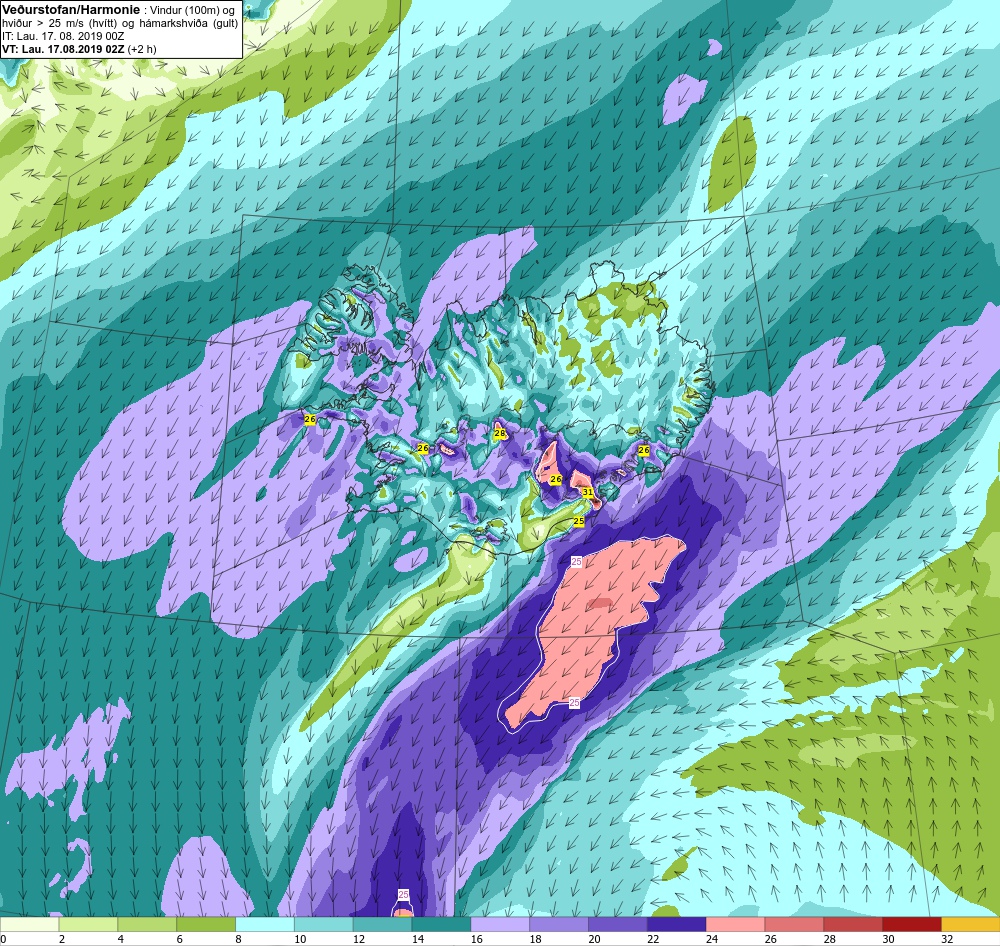Click the legend scale number 30
The image size is (1000, 946).
click(x=888, y=939)
